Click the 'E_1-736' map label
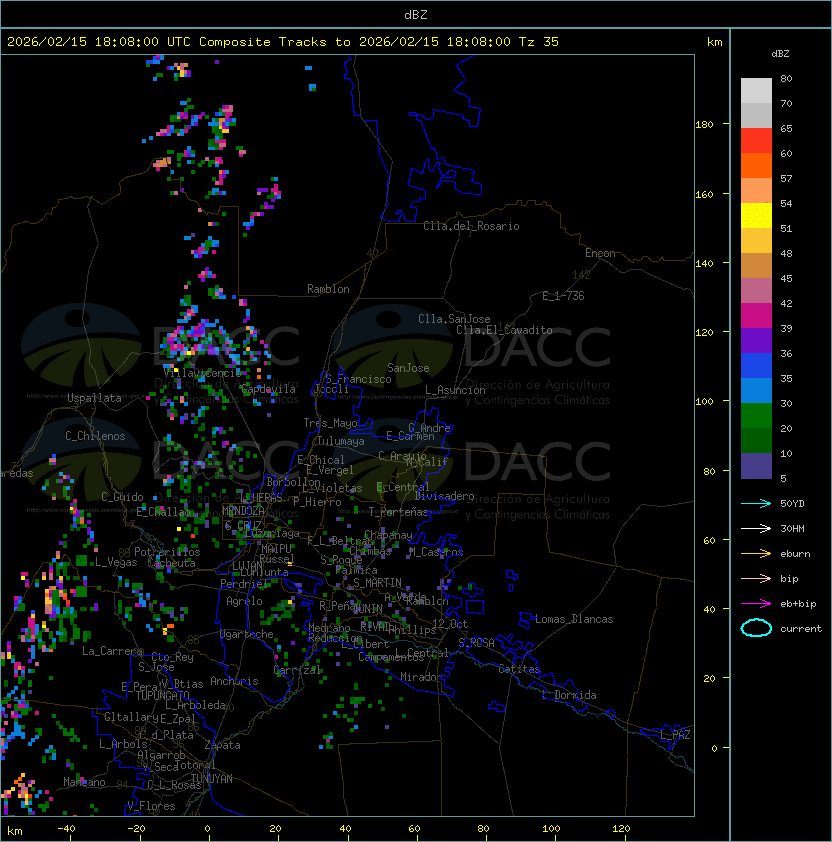Image resolution: width=832 pixels, height=842 pixels. click(563, 296)
